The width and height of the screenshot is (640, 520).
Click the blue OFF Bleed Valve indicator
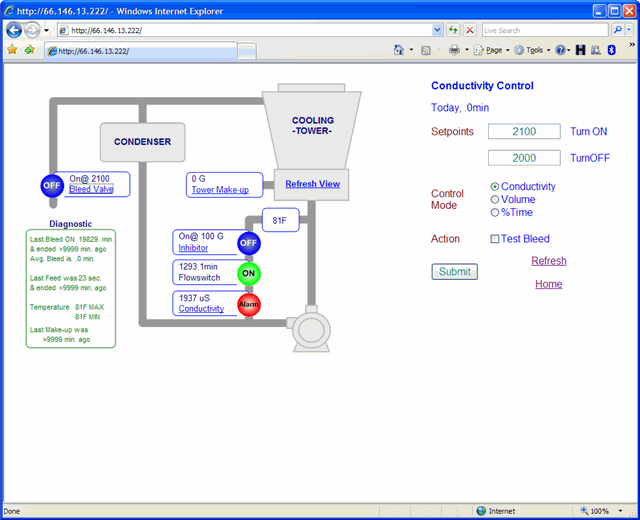click(52, 185)
